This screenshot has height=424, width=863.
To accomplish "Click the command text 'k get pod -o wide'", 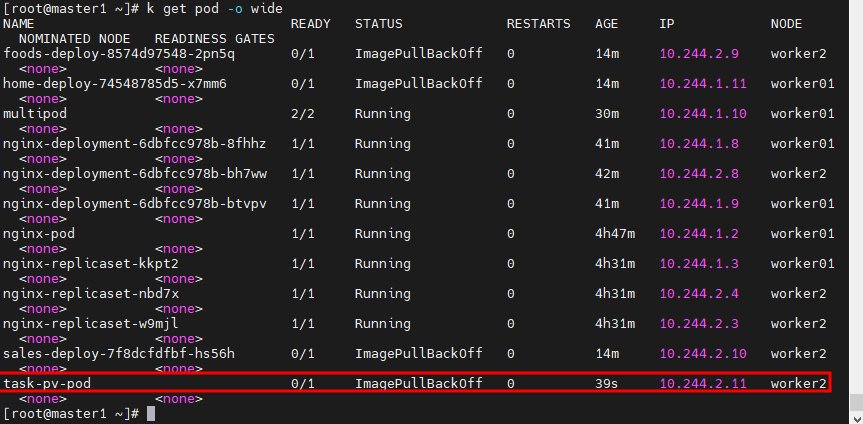I will point(215,8).
